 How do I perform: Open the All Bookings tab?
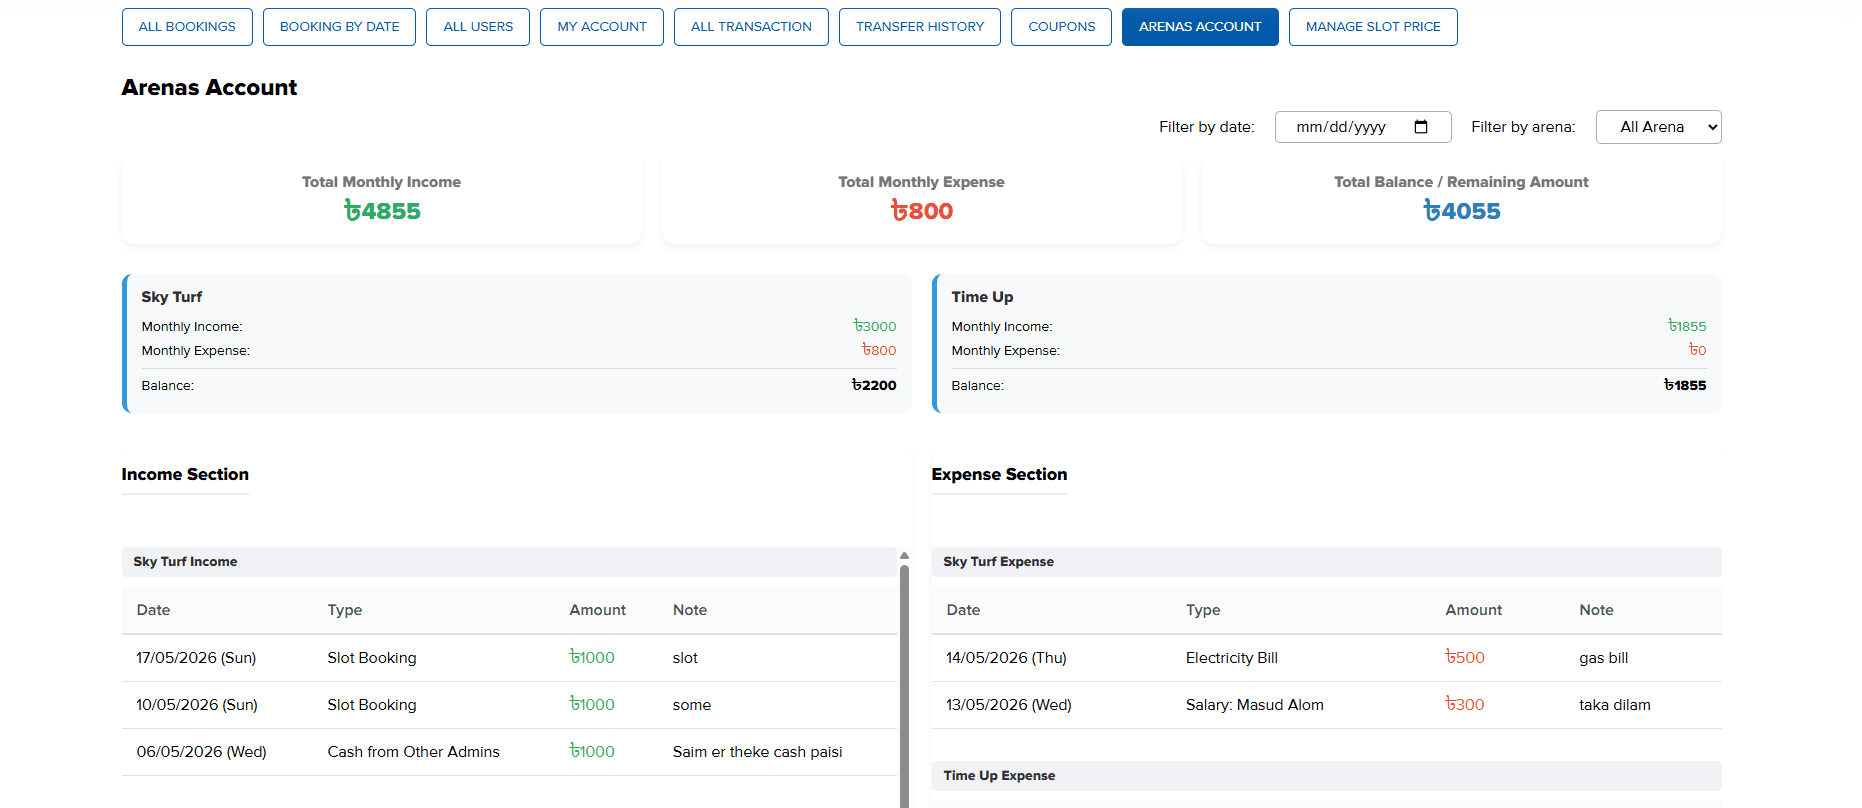pyautogui.click(x=187, y=27)
